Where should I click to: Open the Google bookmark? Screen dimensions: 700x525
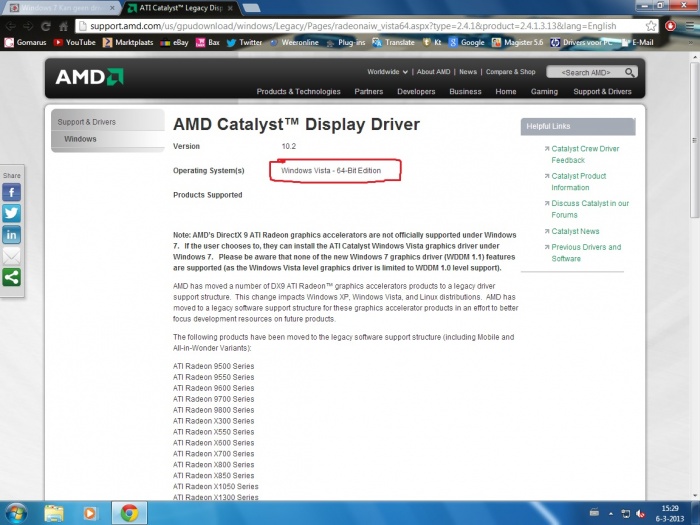point(467,42)
